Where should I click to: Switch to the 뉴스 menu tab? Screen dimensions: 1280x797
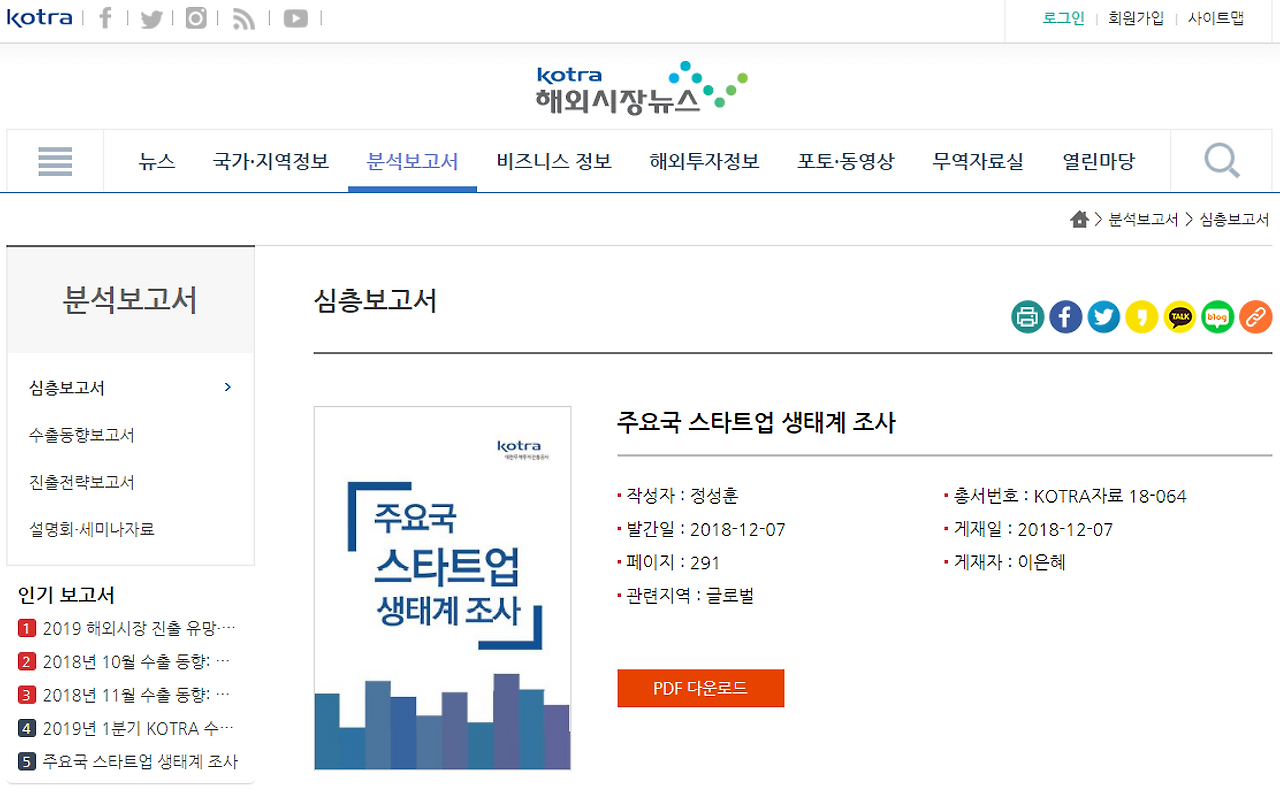pyautogui.click(x=157, y=161)
